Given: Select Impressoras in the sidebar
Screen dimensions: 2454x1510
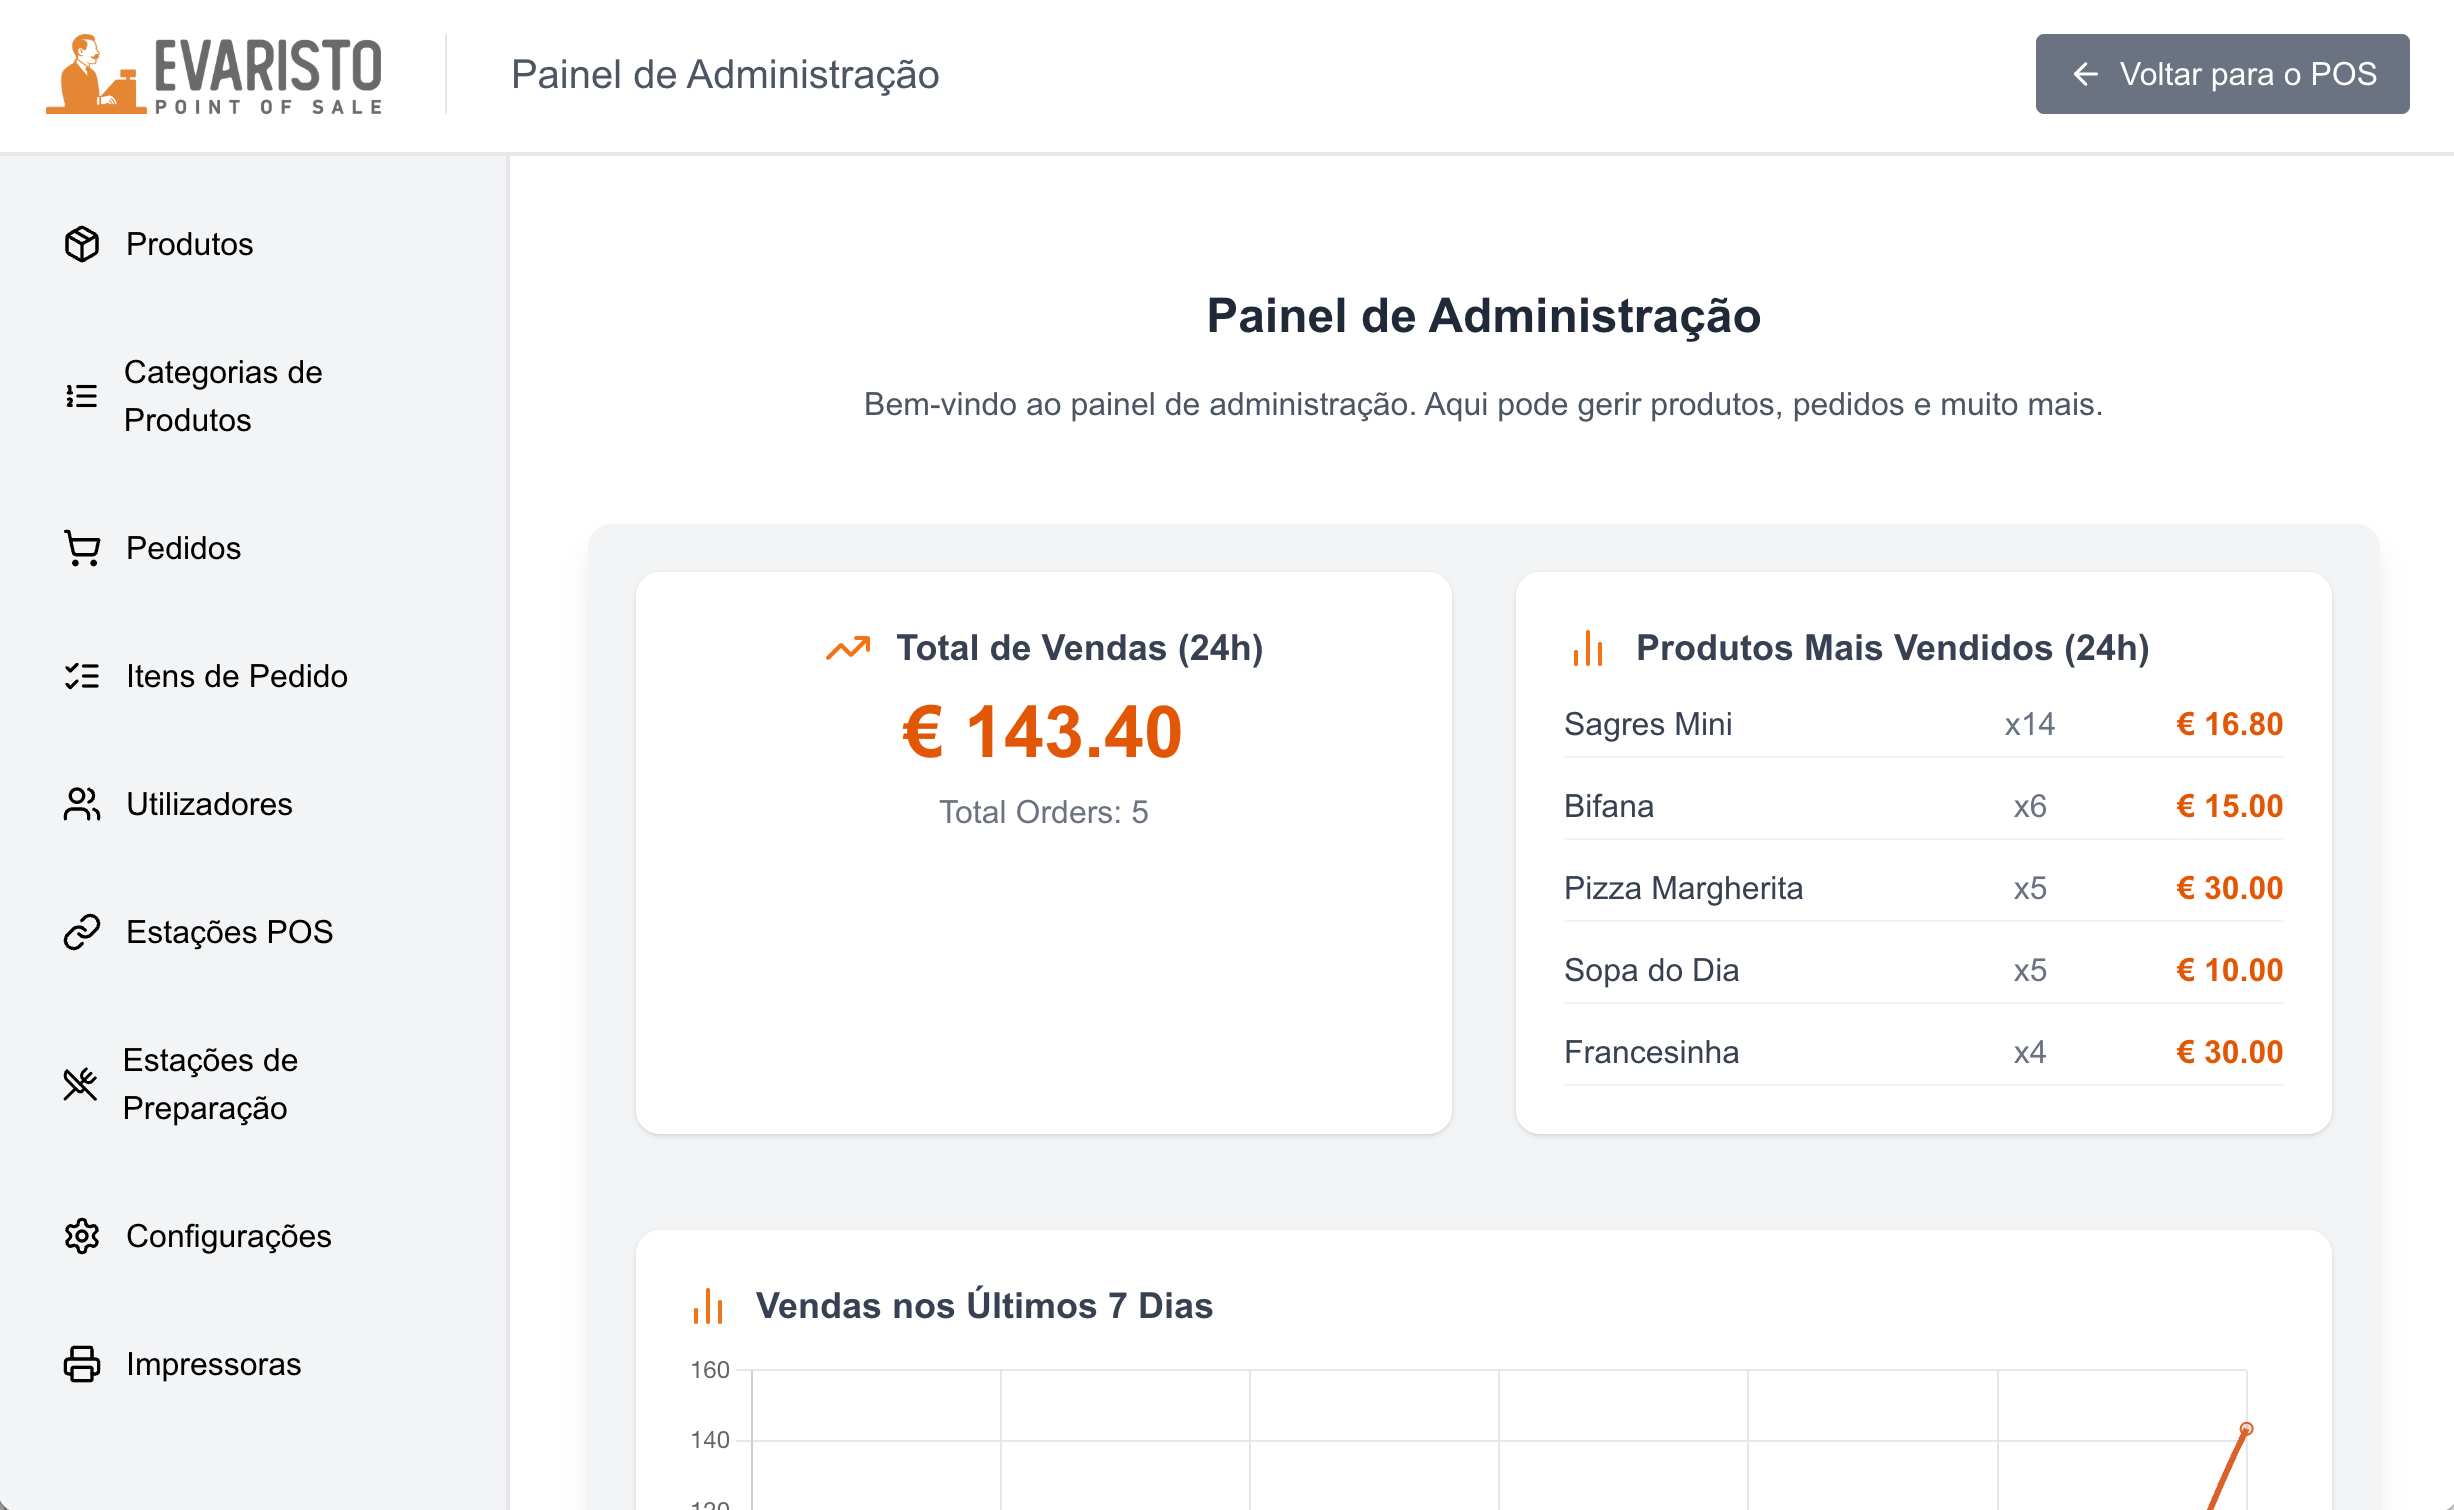Looking at the screenshot, I should point(213,1364).
